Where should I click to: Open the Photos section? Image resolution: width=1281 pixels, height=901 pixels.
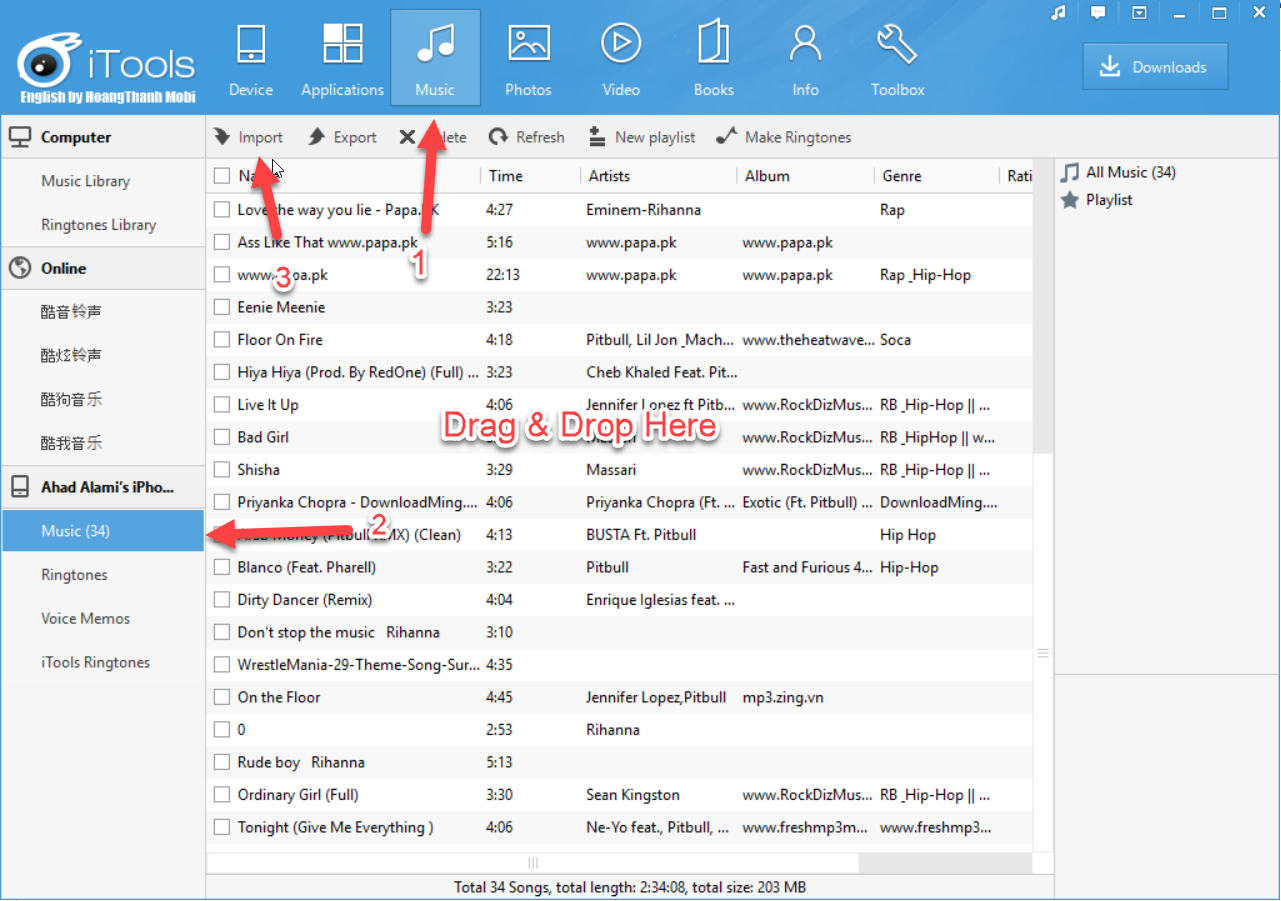pos(528,55)
